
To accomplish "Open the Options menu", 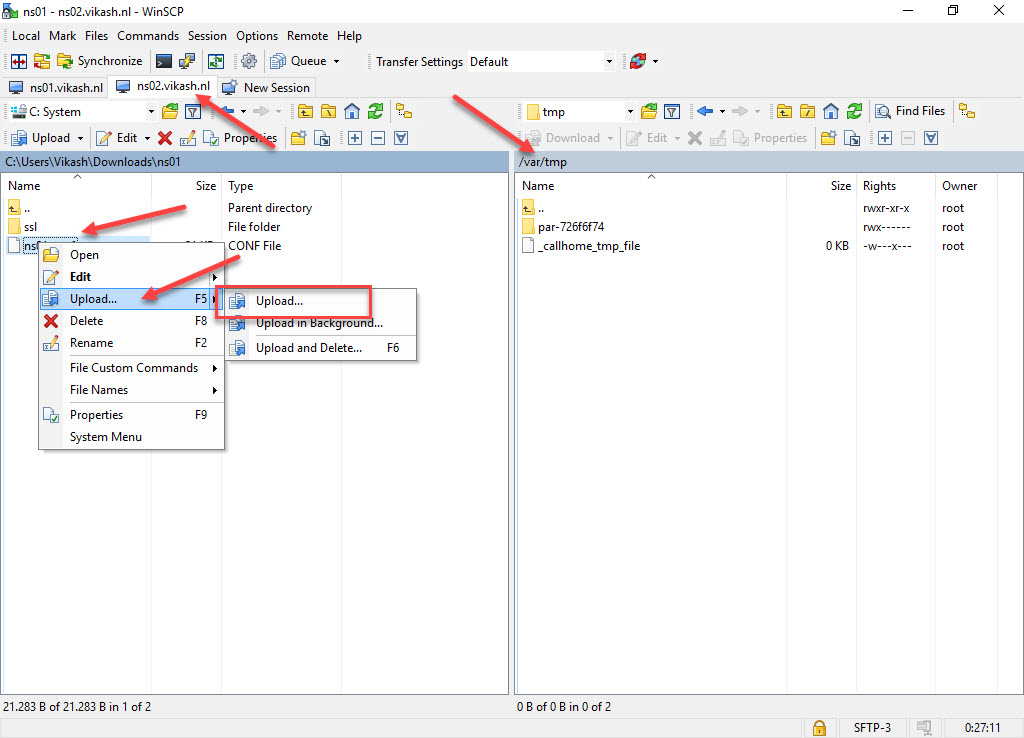I will [257, 36].
